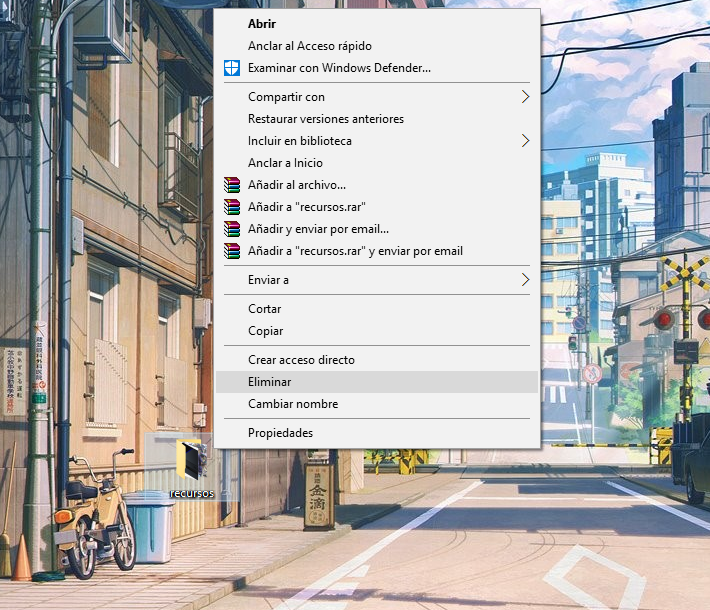The width and height of the screenshot is (710, 610).
Task: Choose 'Añadir a "recursos.rar" y enviar por email'
Action: point(377,251)
